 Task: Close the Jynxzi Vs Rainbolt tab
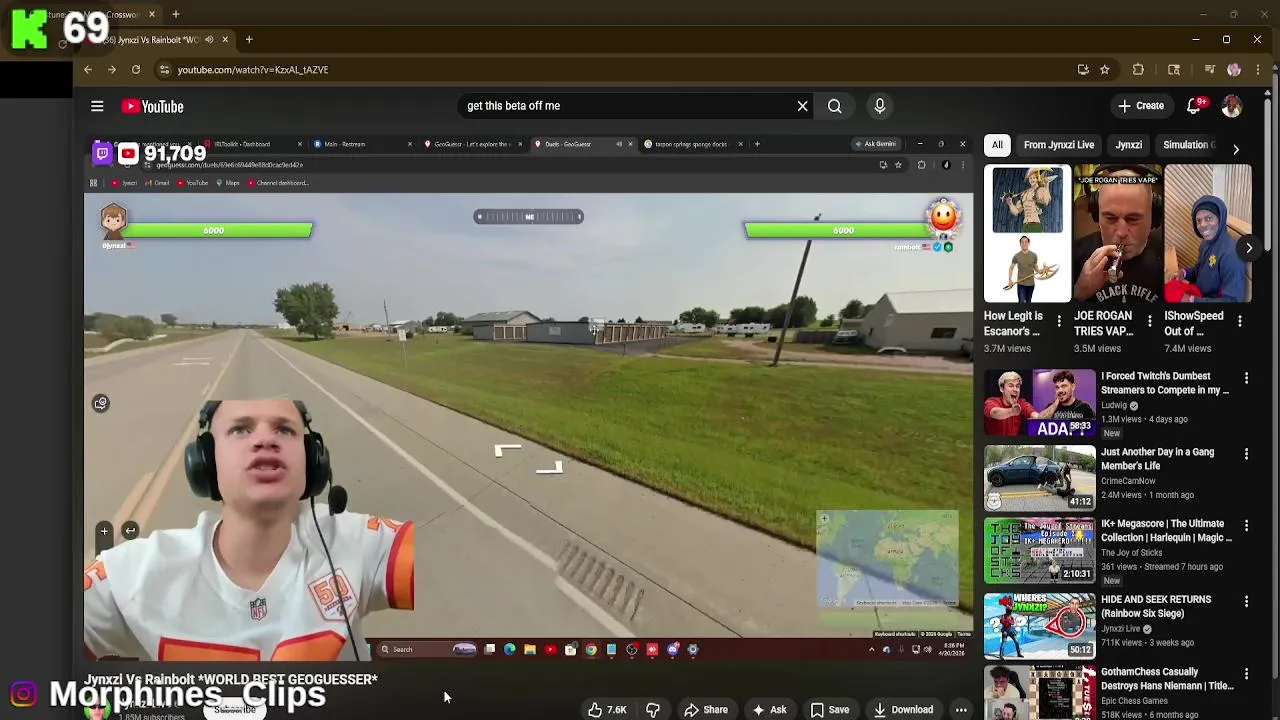(225, 40)
